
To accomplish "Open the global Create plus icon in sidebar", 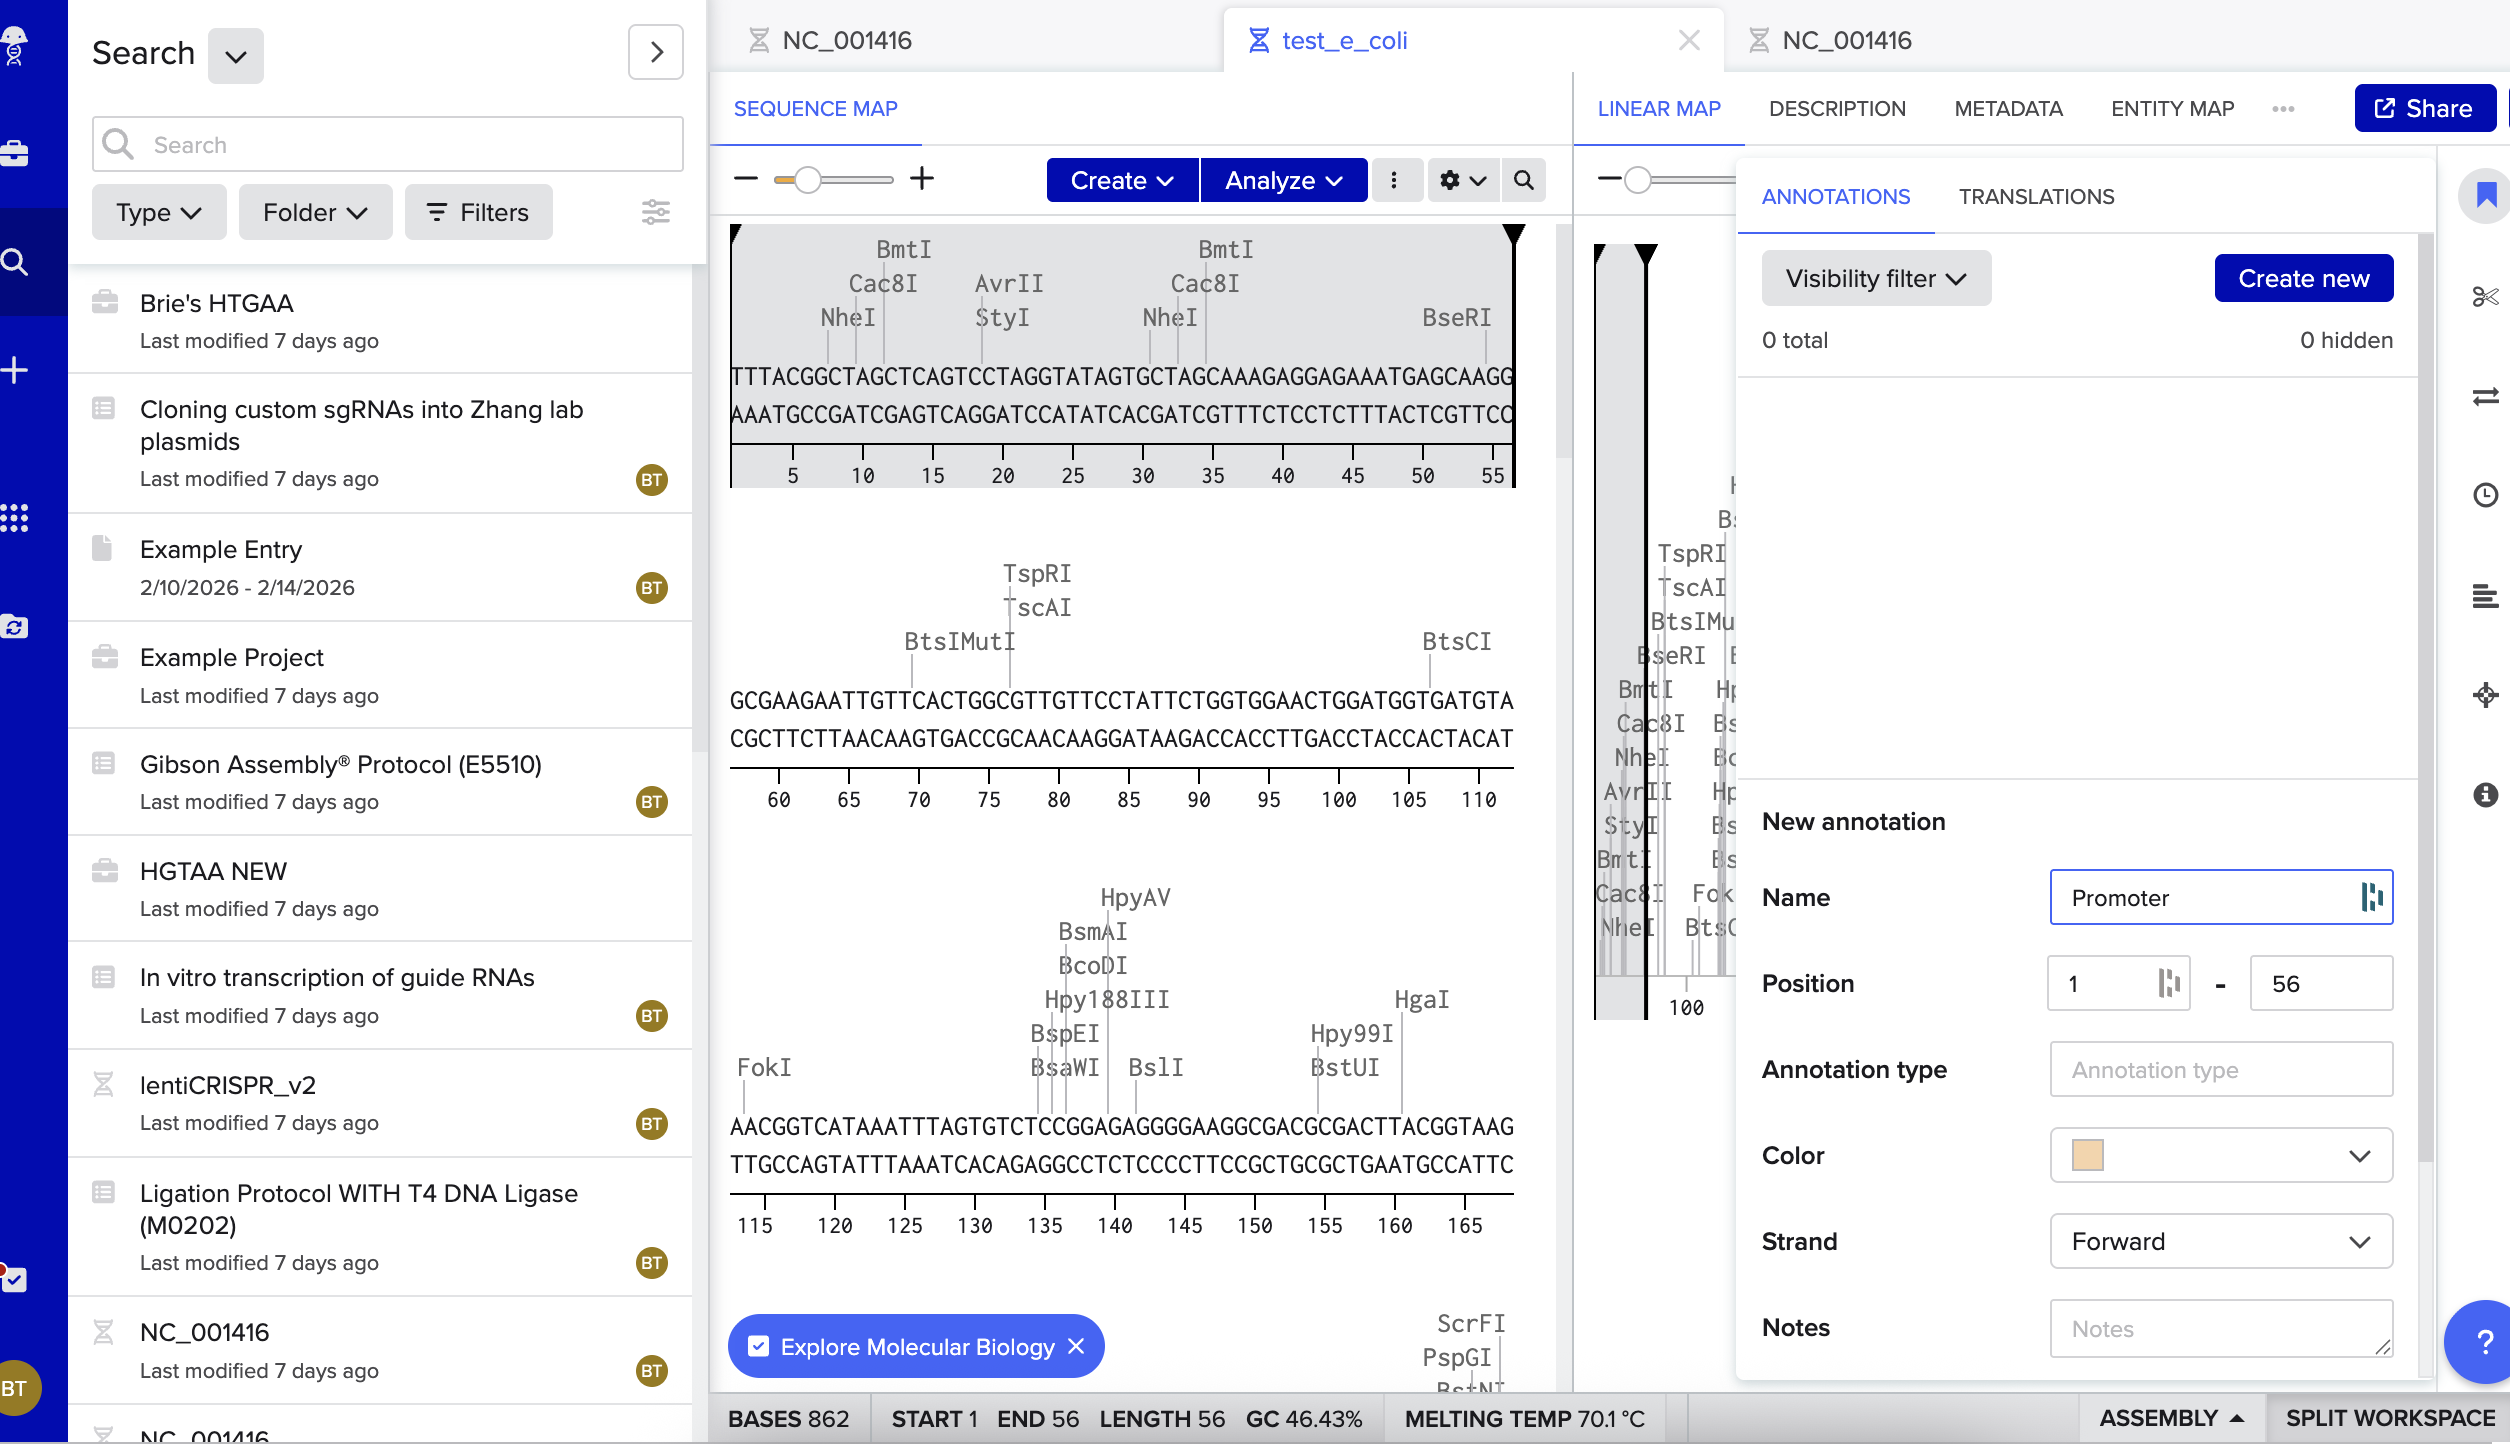I will pyautogui.click(x=15, y=370).
